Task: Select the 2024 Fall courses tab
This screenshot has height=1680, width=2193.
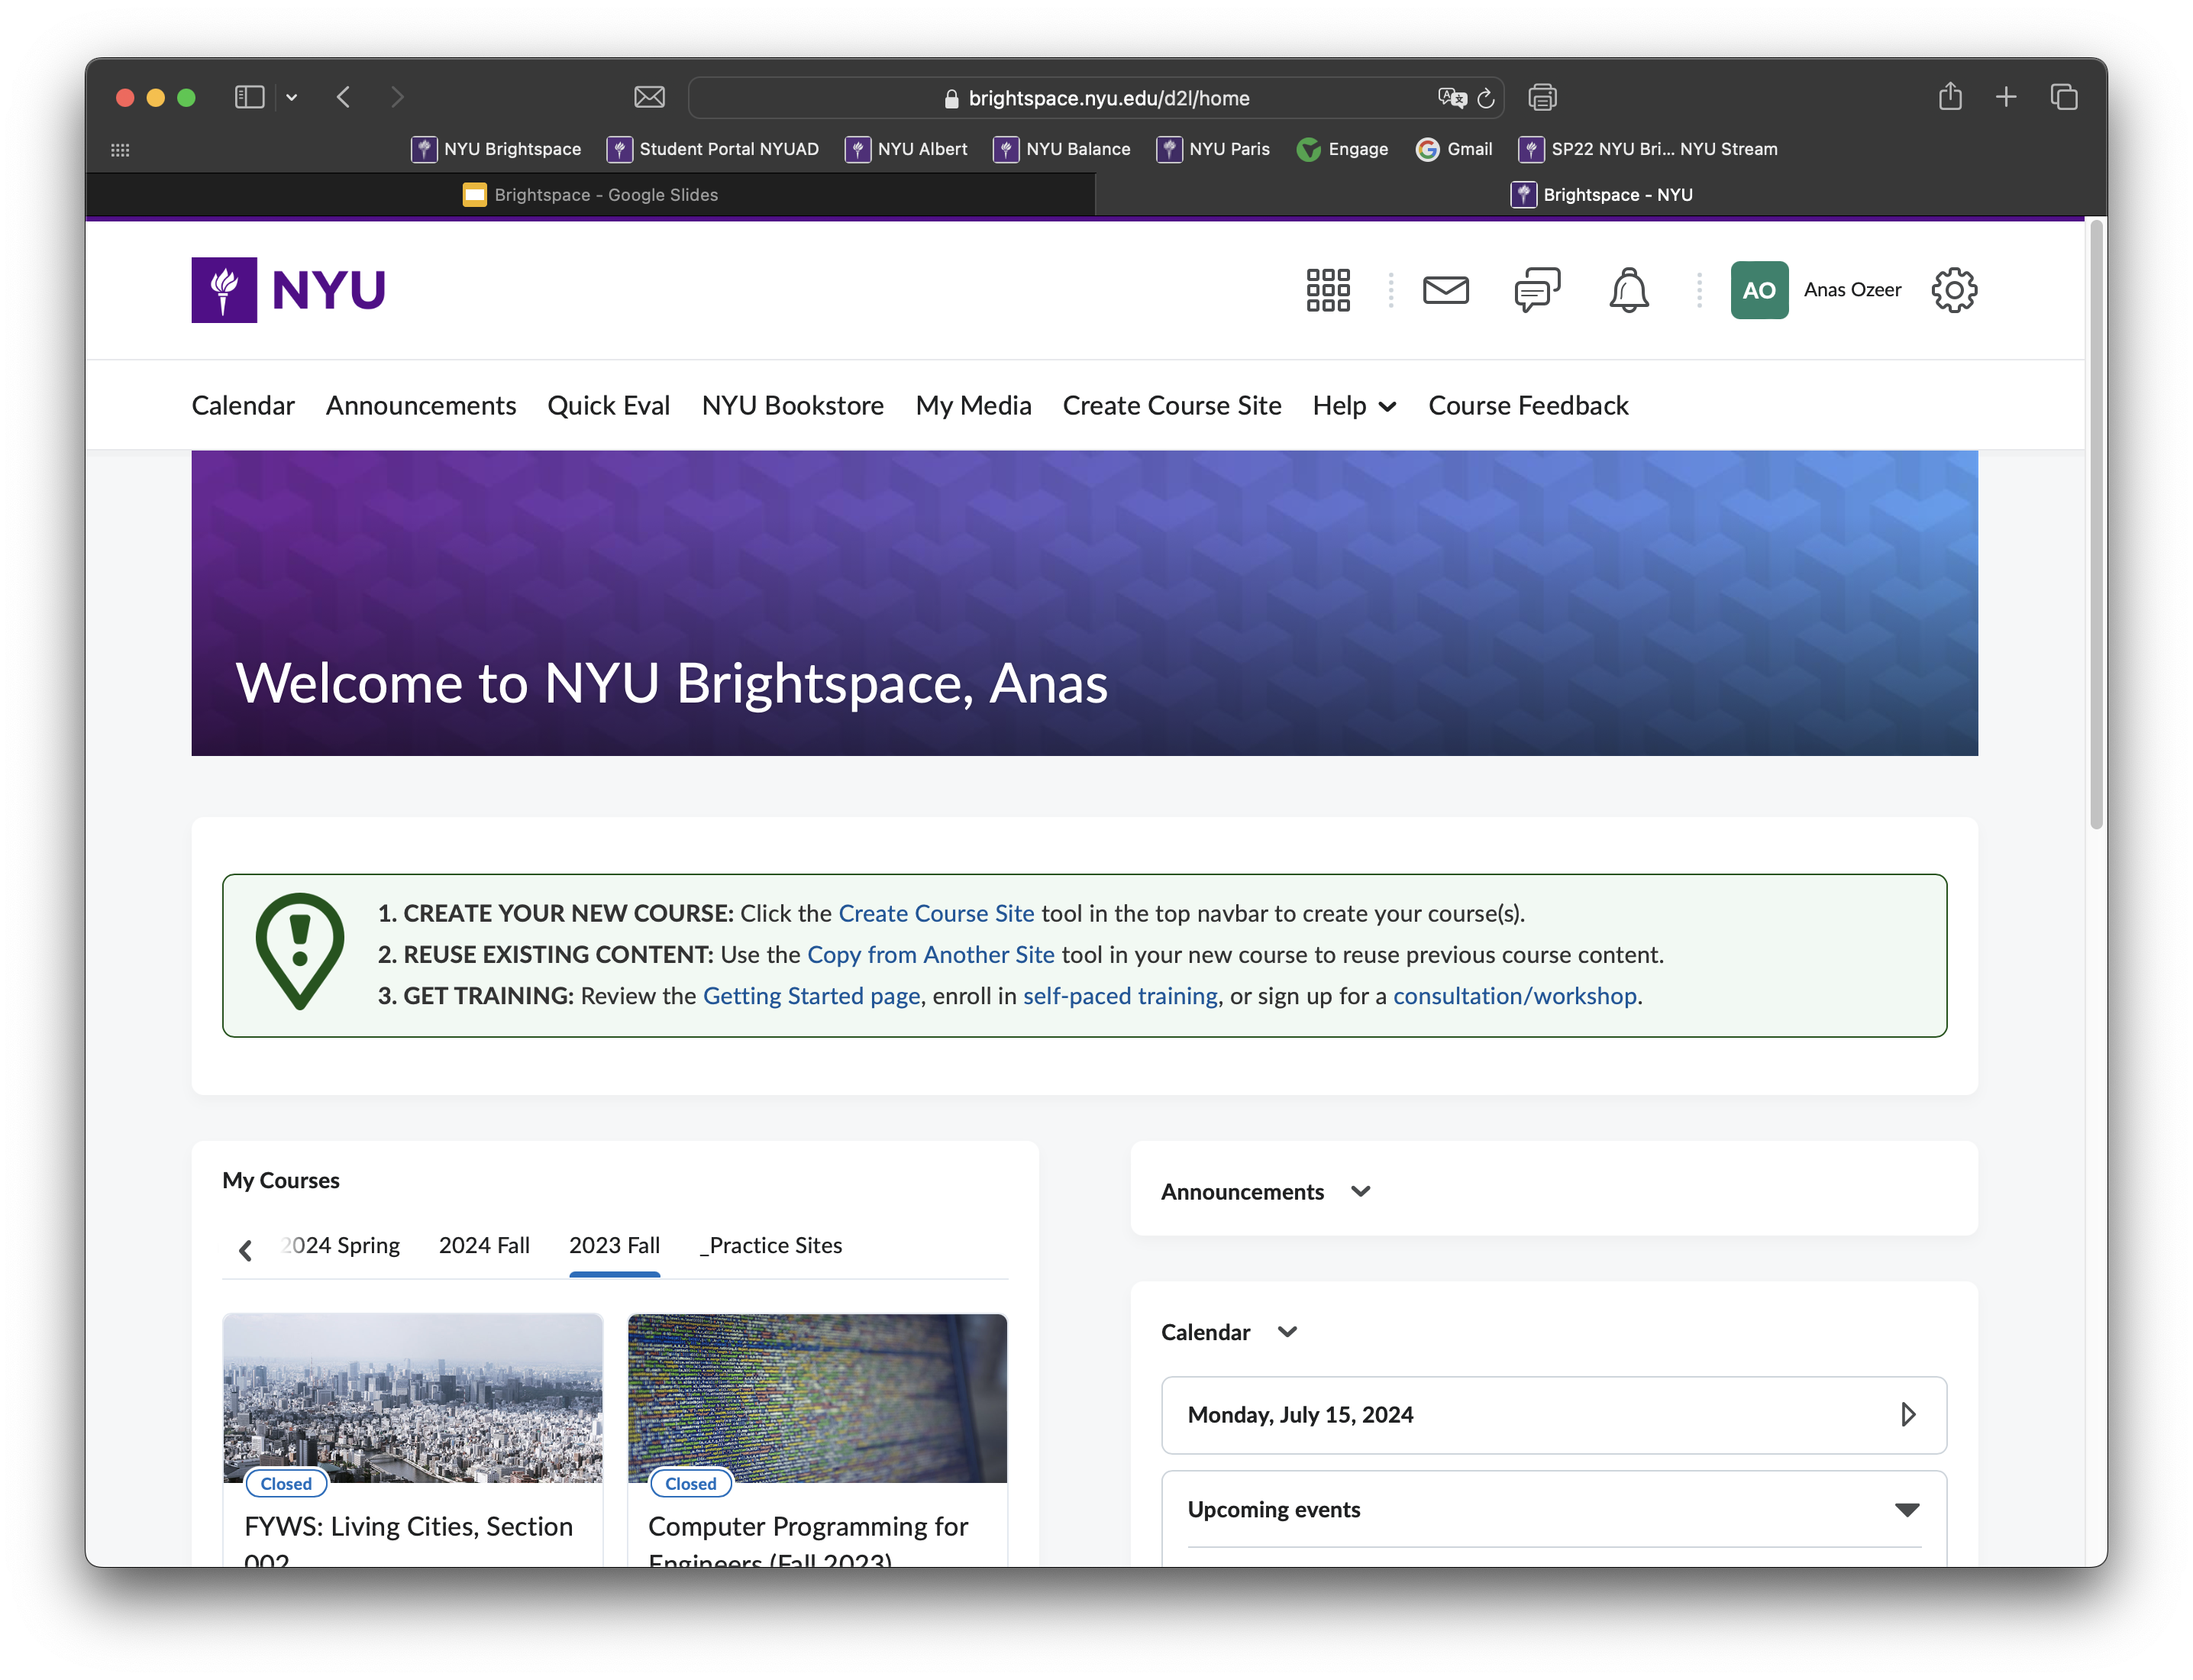Action: (x=484, y=1246)
